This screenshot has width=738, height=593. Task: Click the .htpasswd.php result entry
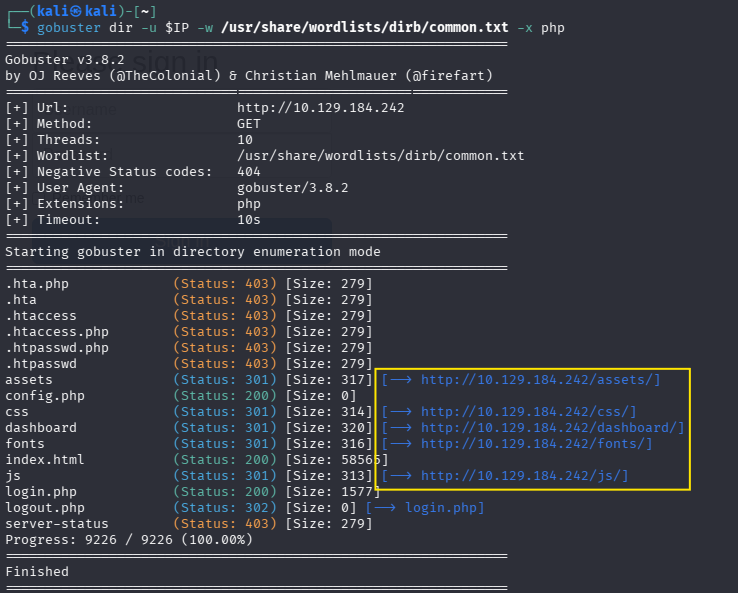click(x=57, y=348)
